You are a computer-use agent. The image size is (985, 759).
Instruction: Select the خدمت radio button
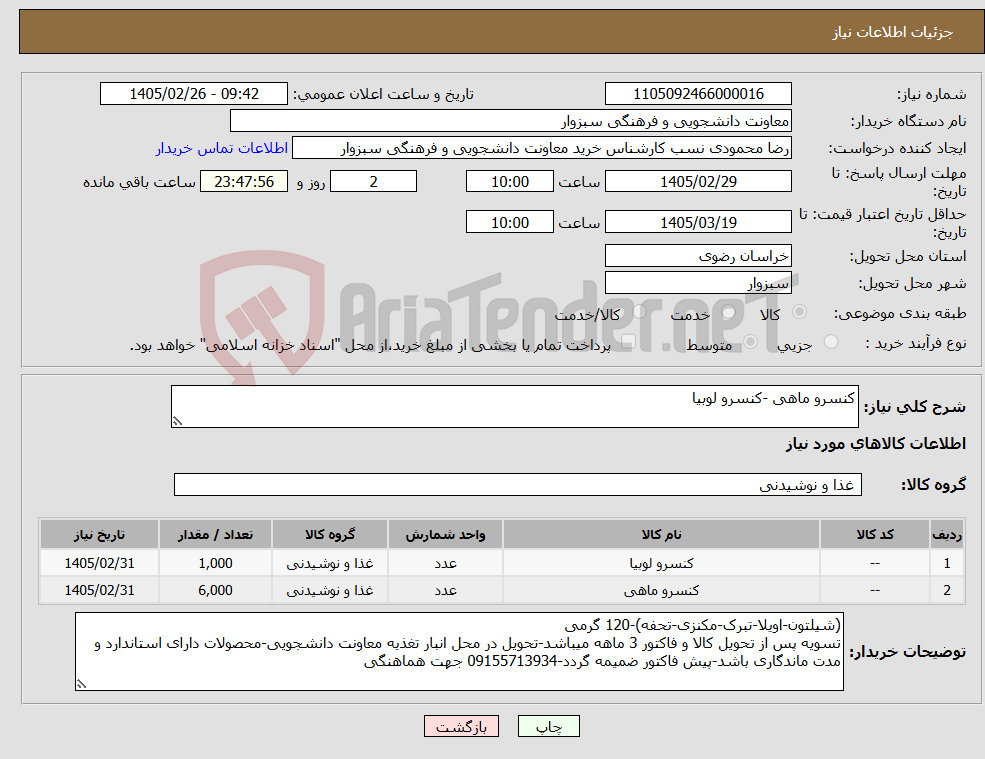[x=729, y=312]
